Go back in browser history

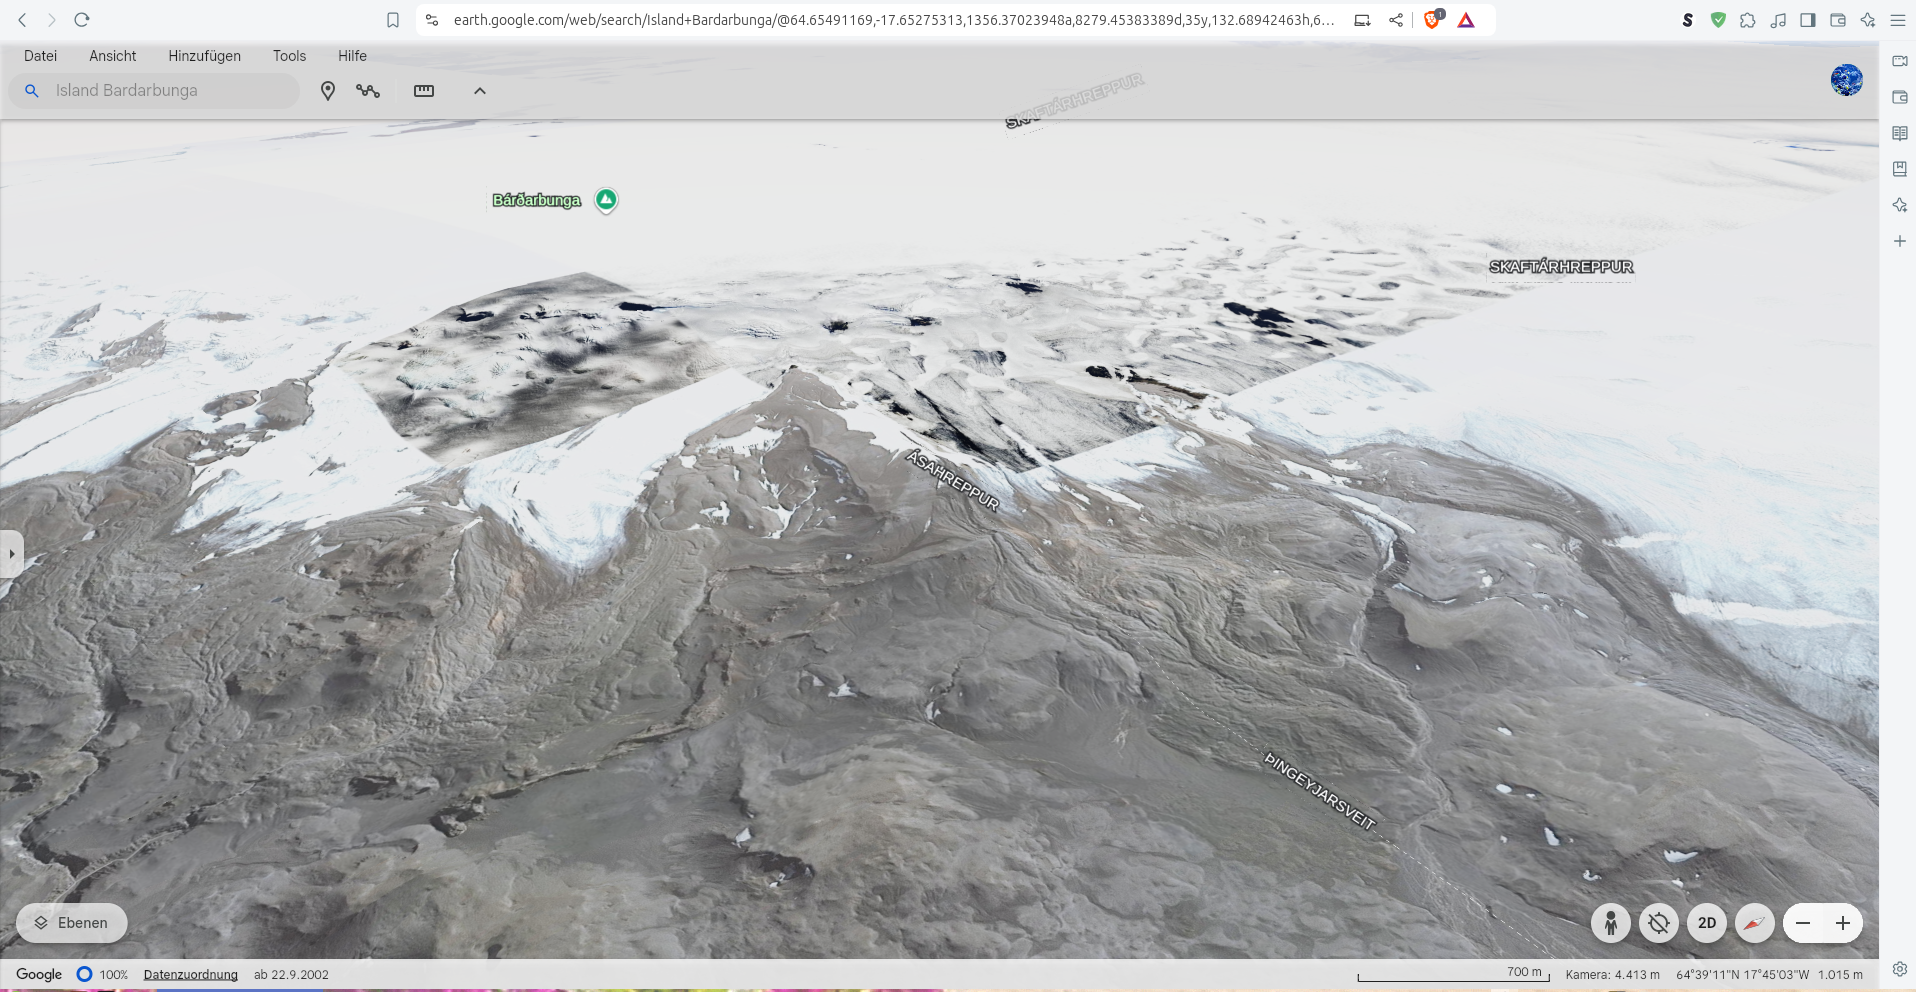coord(22,20)
